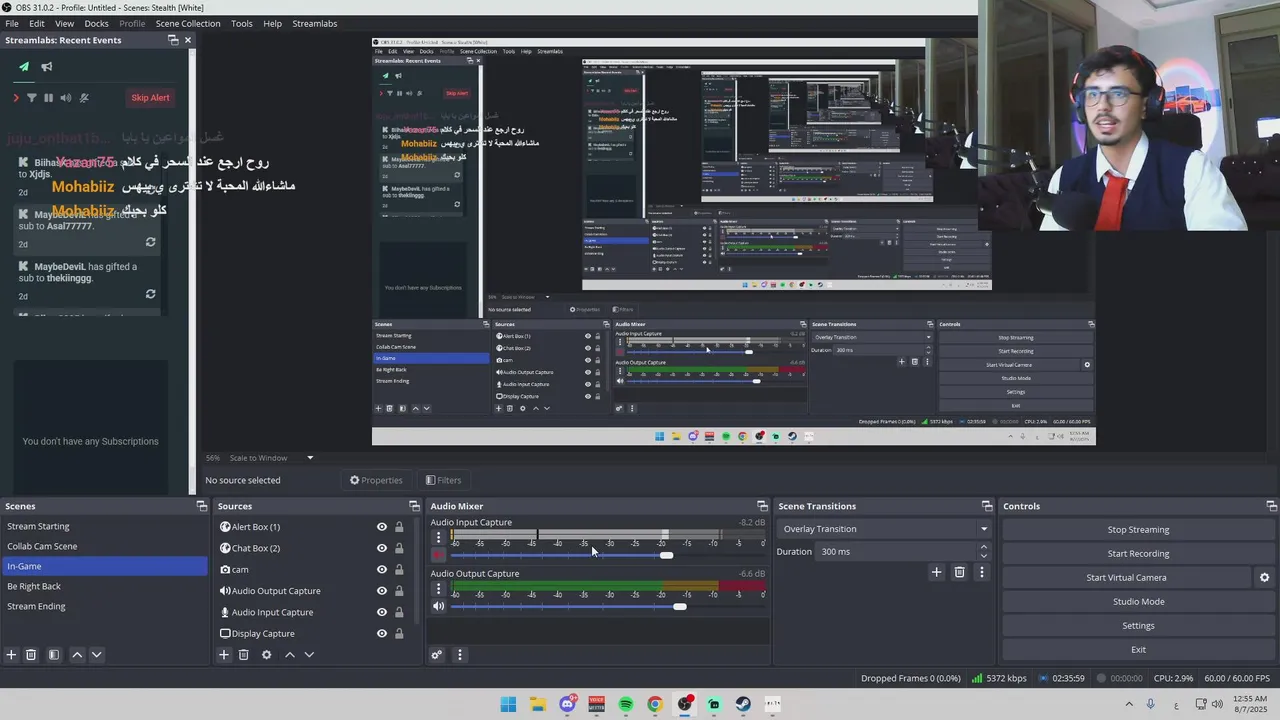Open source properties gear in Sources toolbar
The image size is (1280, 720).
point(266,655)
